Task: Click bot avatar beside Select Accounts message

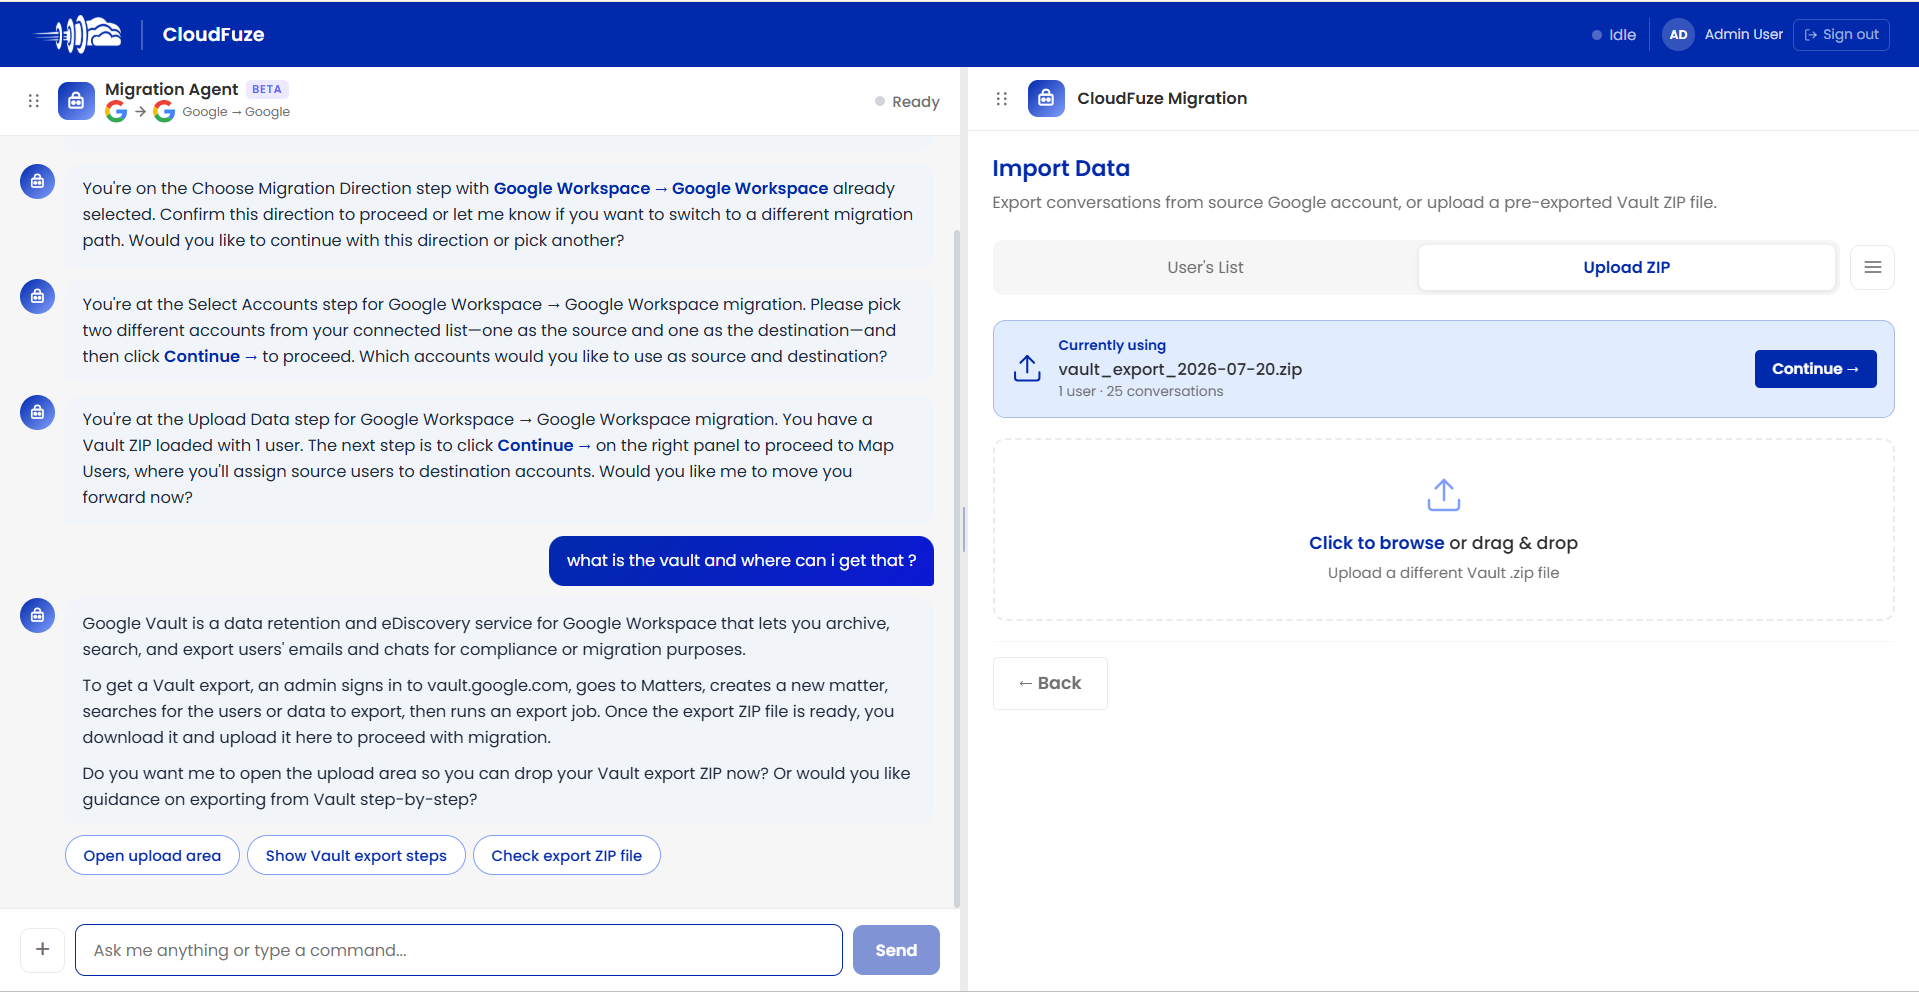Action: [37, 296]
